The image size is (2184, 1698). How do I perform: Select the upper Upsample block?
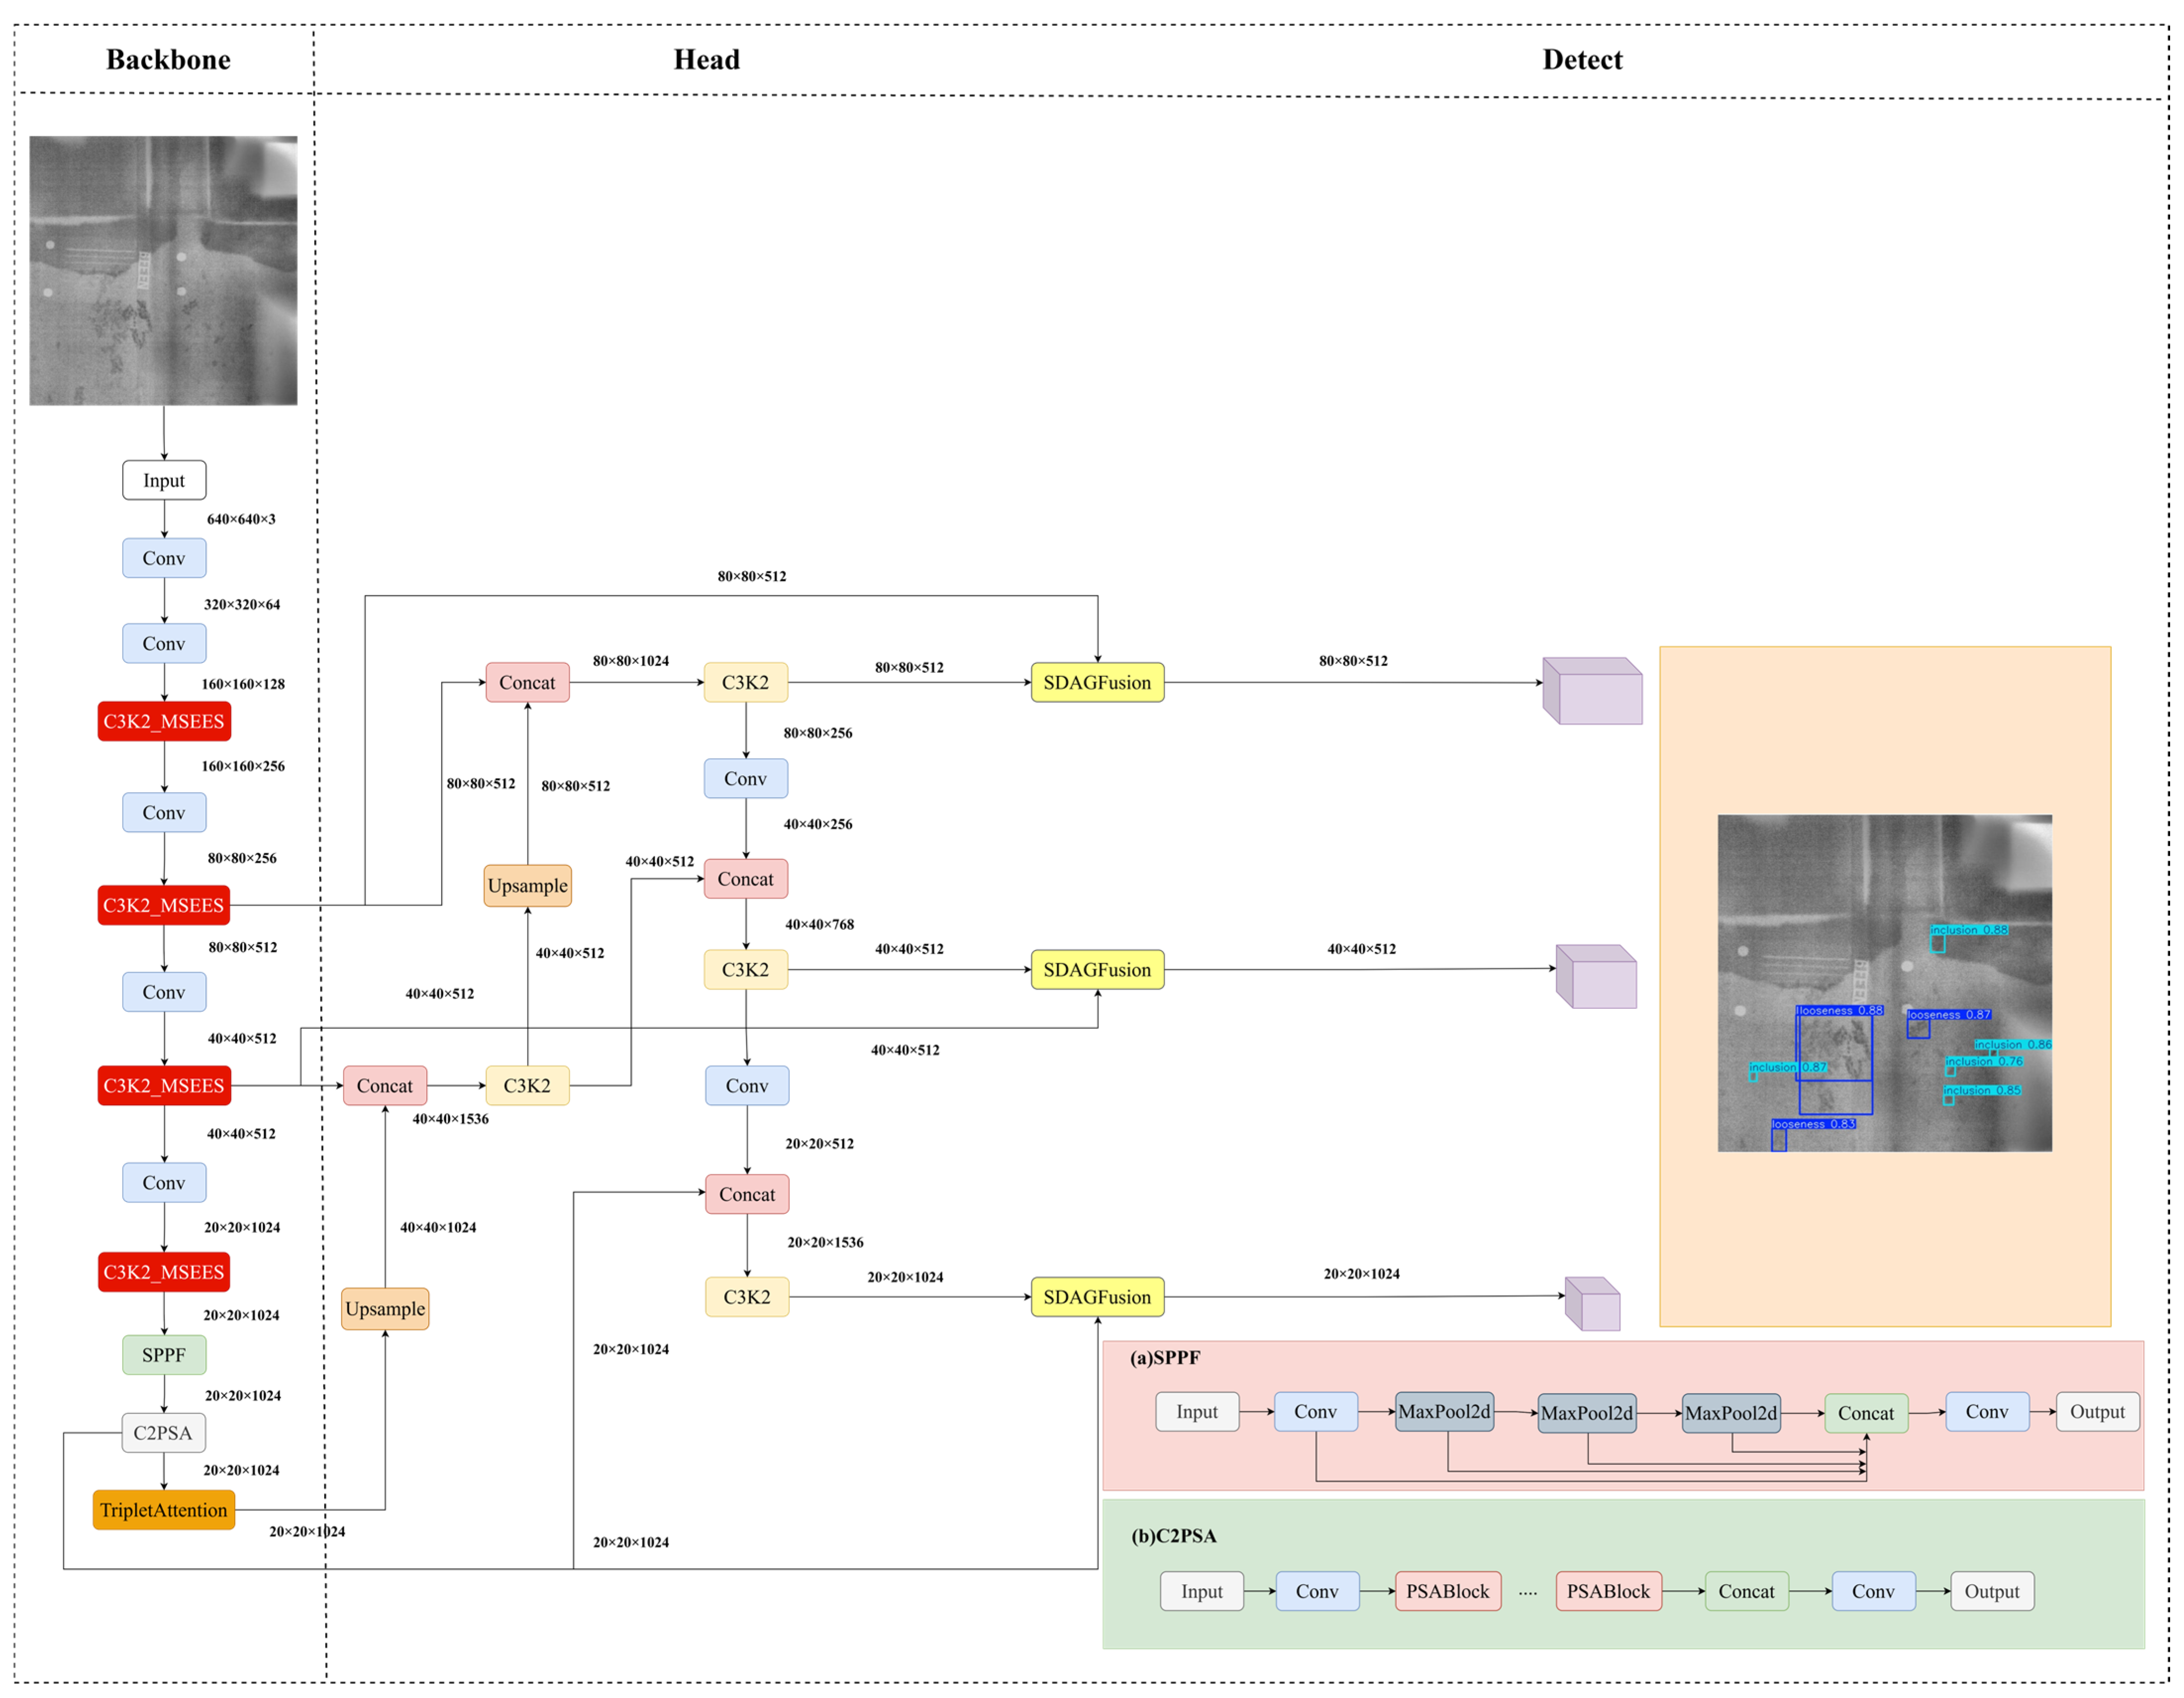[527, 886]
